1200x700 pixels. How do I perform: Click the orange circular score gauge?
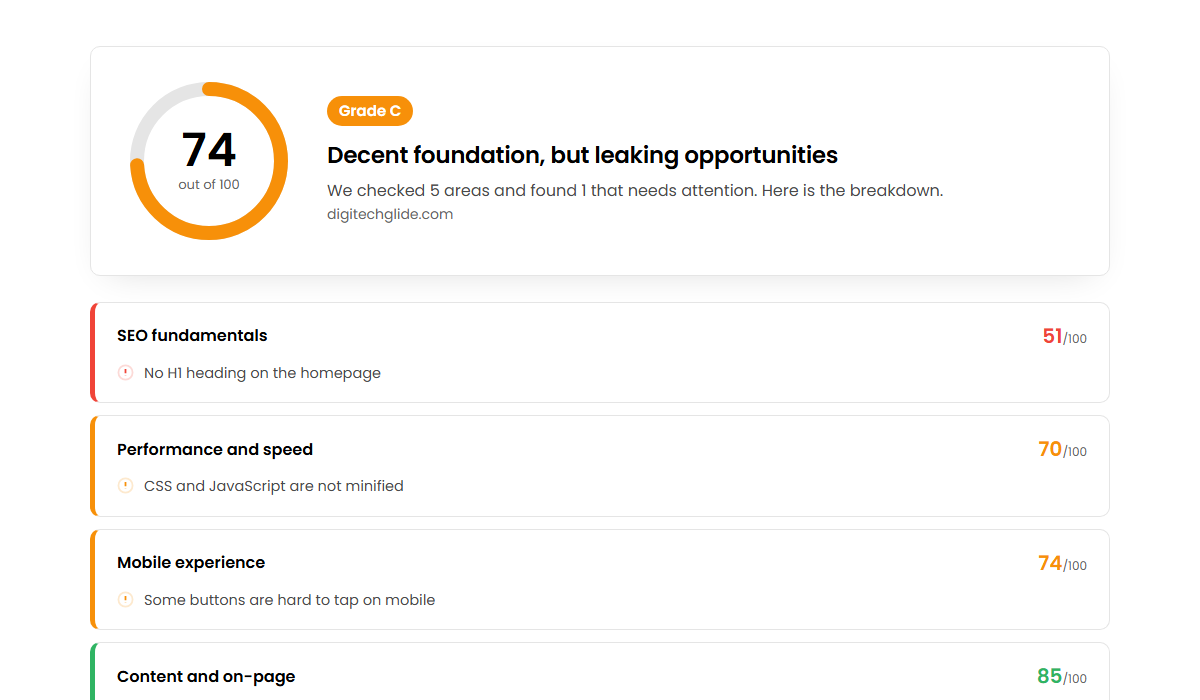(x=209, y=161)
